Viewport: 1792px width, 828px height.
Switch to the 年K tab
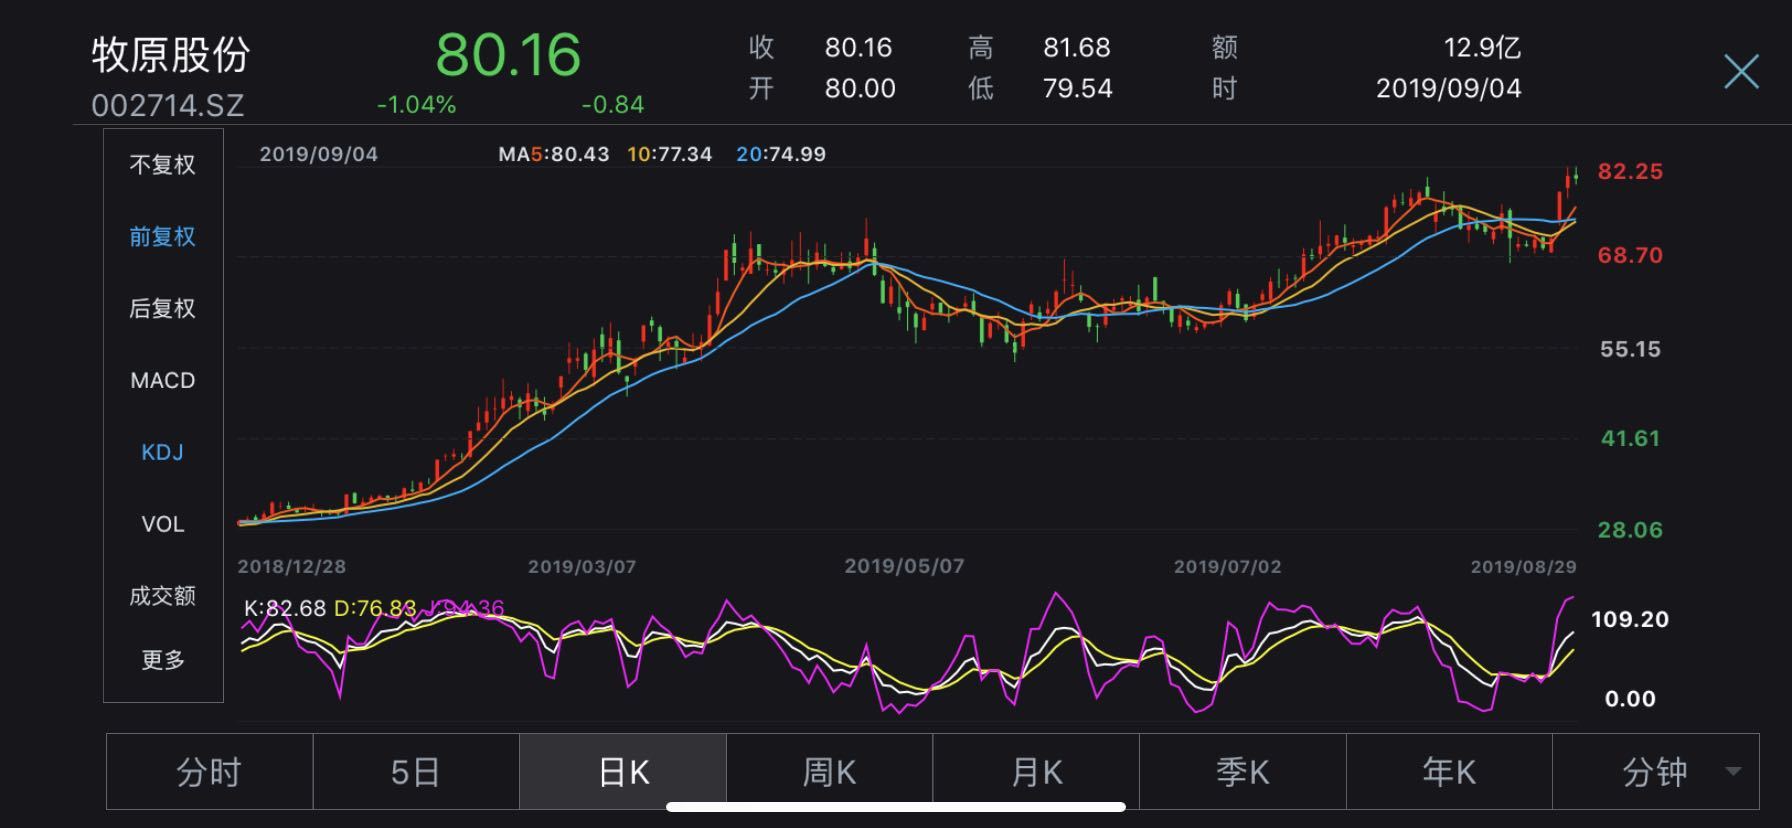click(x=1449, y=773)
